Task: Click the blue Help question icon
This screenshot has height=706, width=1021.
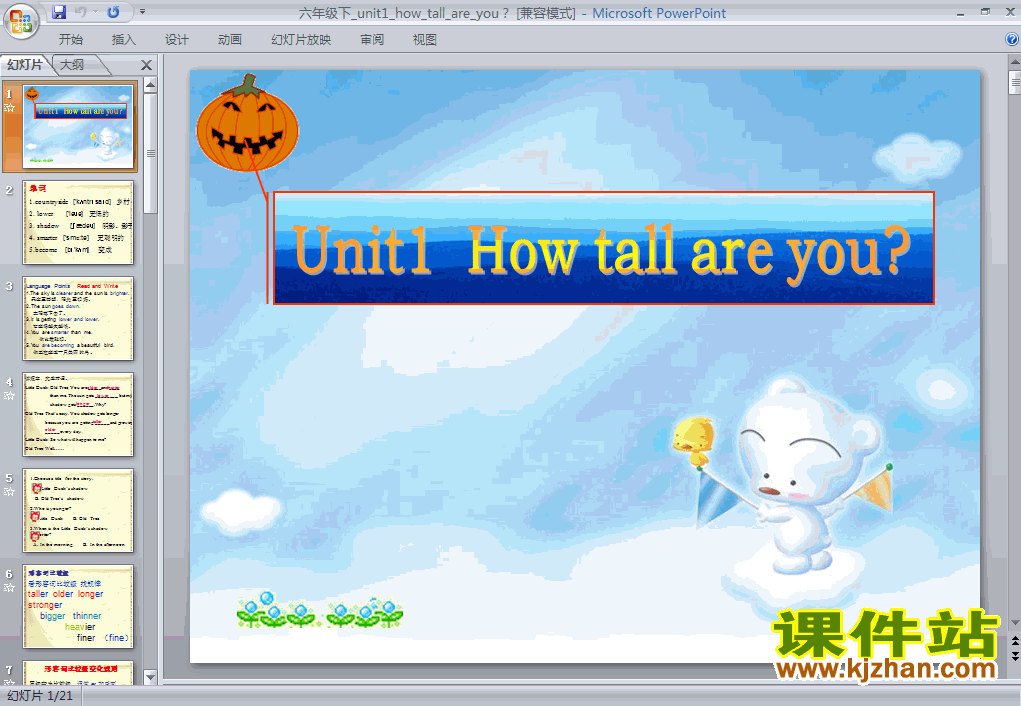Action: click(1012, 39)
